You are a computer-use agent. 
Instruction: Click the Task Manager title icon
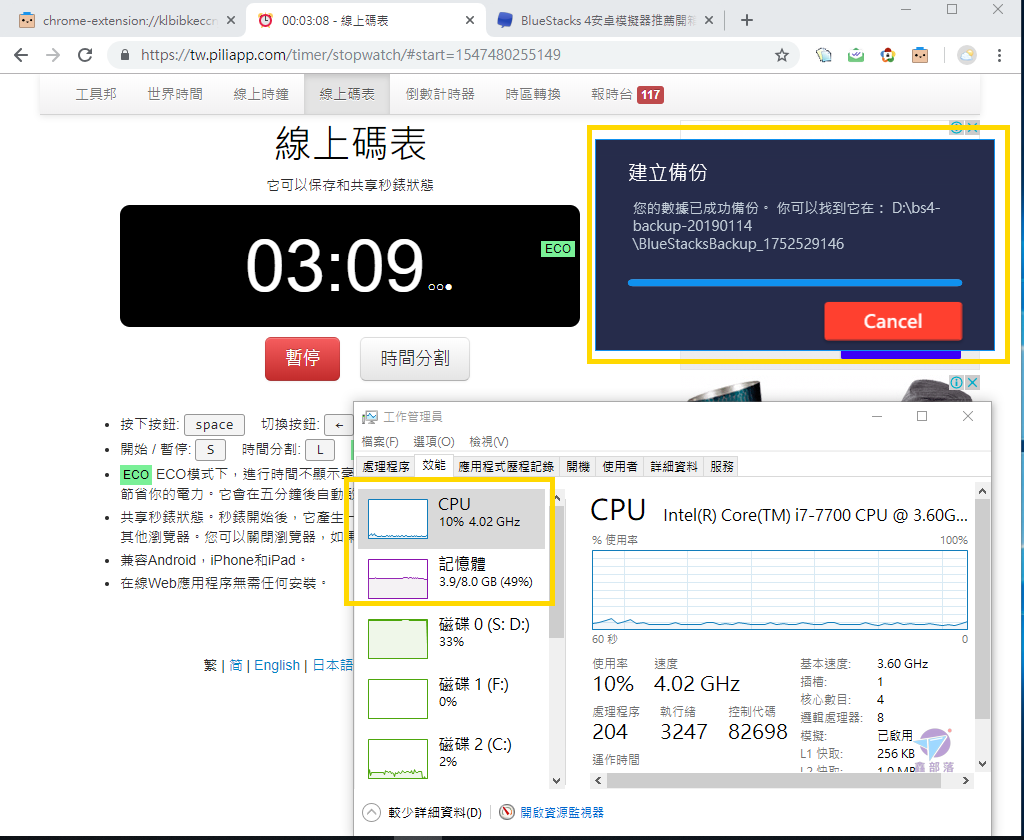pyautogui.click(x=370, y=417)
